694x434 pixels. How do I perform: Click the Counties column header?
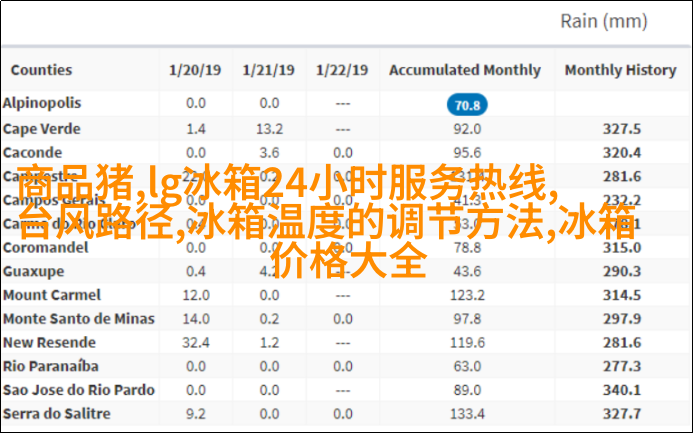pyautogui.click(x=41, y=70)
